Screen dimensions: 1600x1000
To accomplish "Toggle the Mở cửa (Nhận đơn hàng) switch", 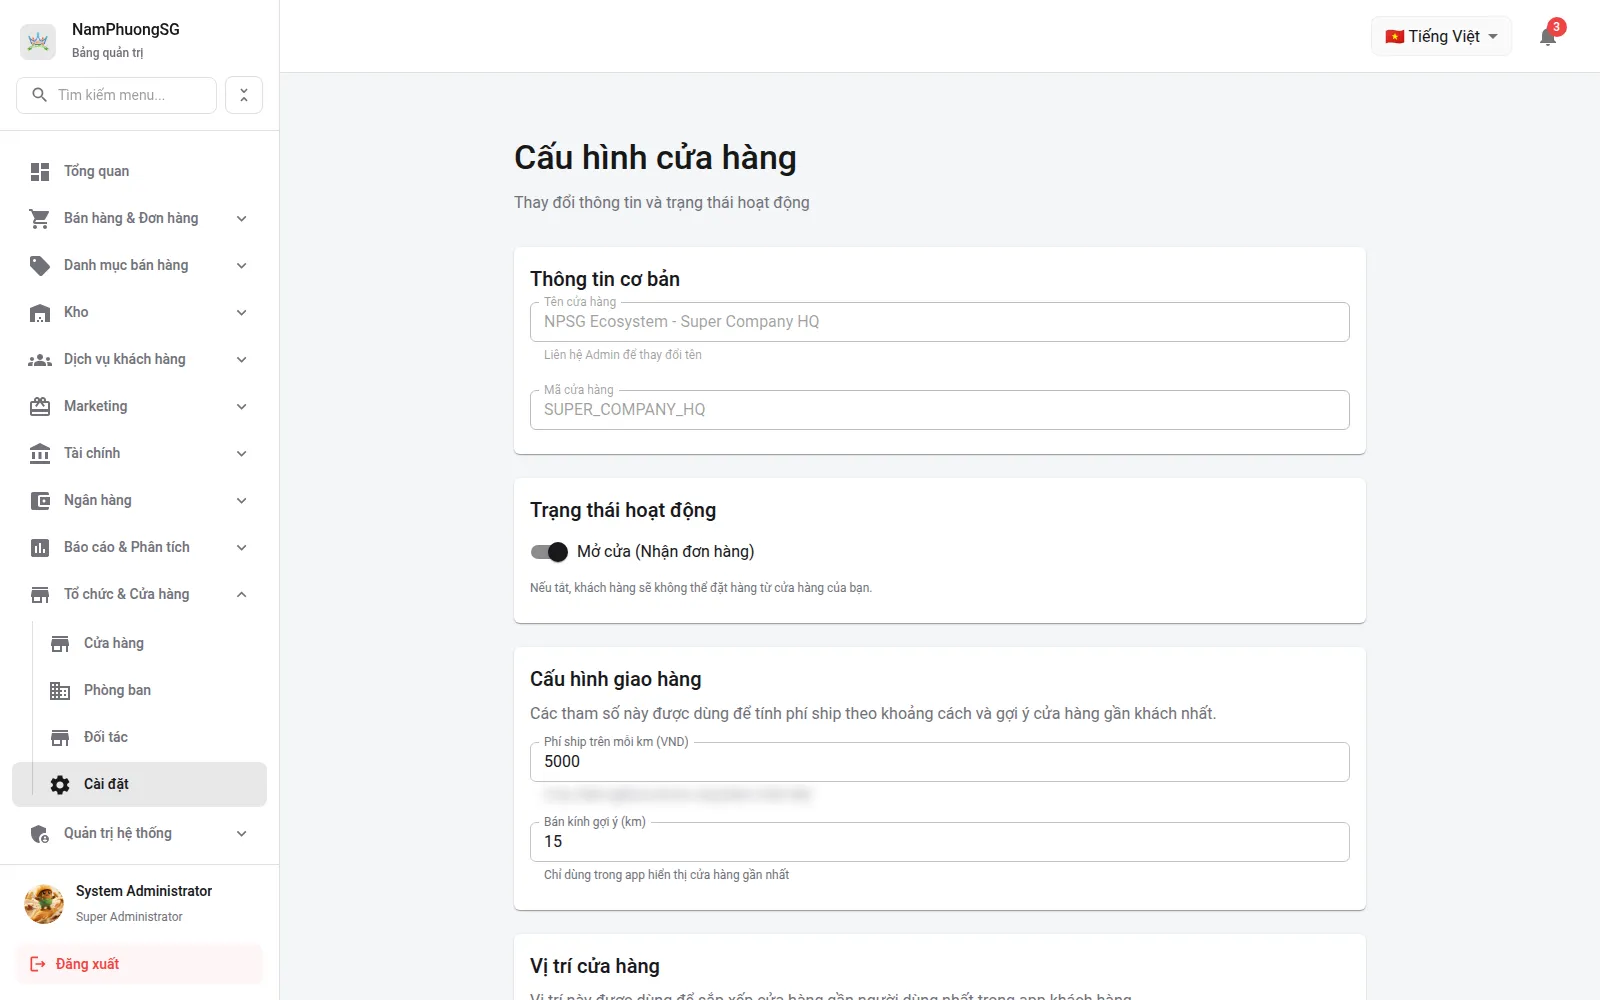I will (549, 552).
